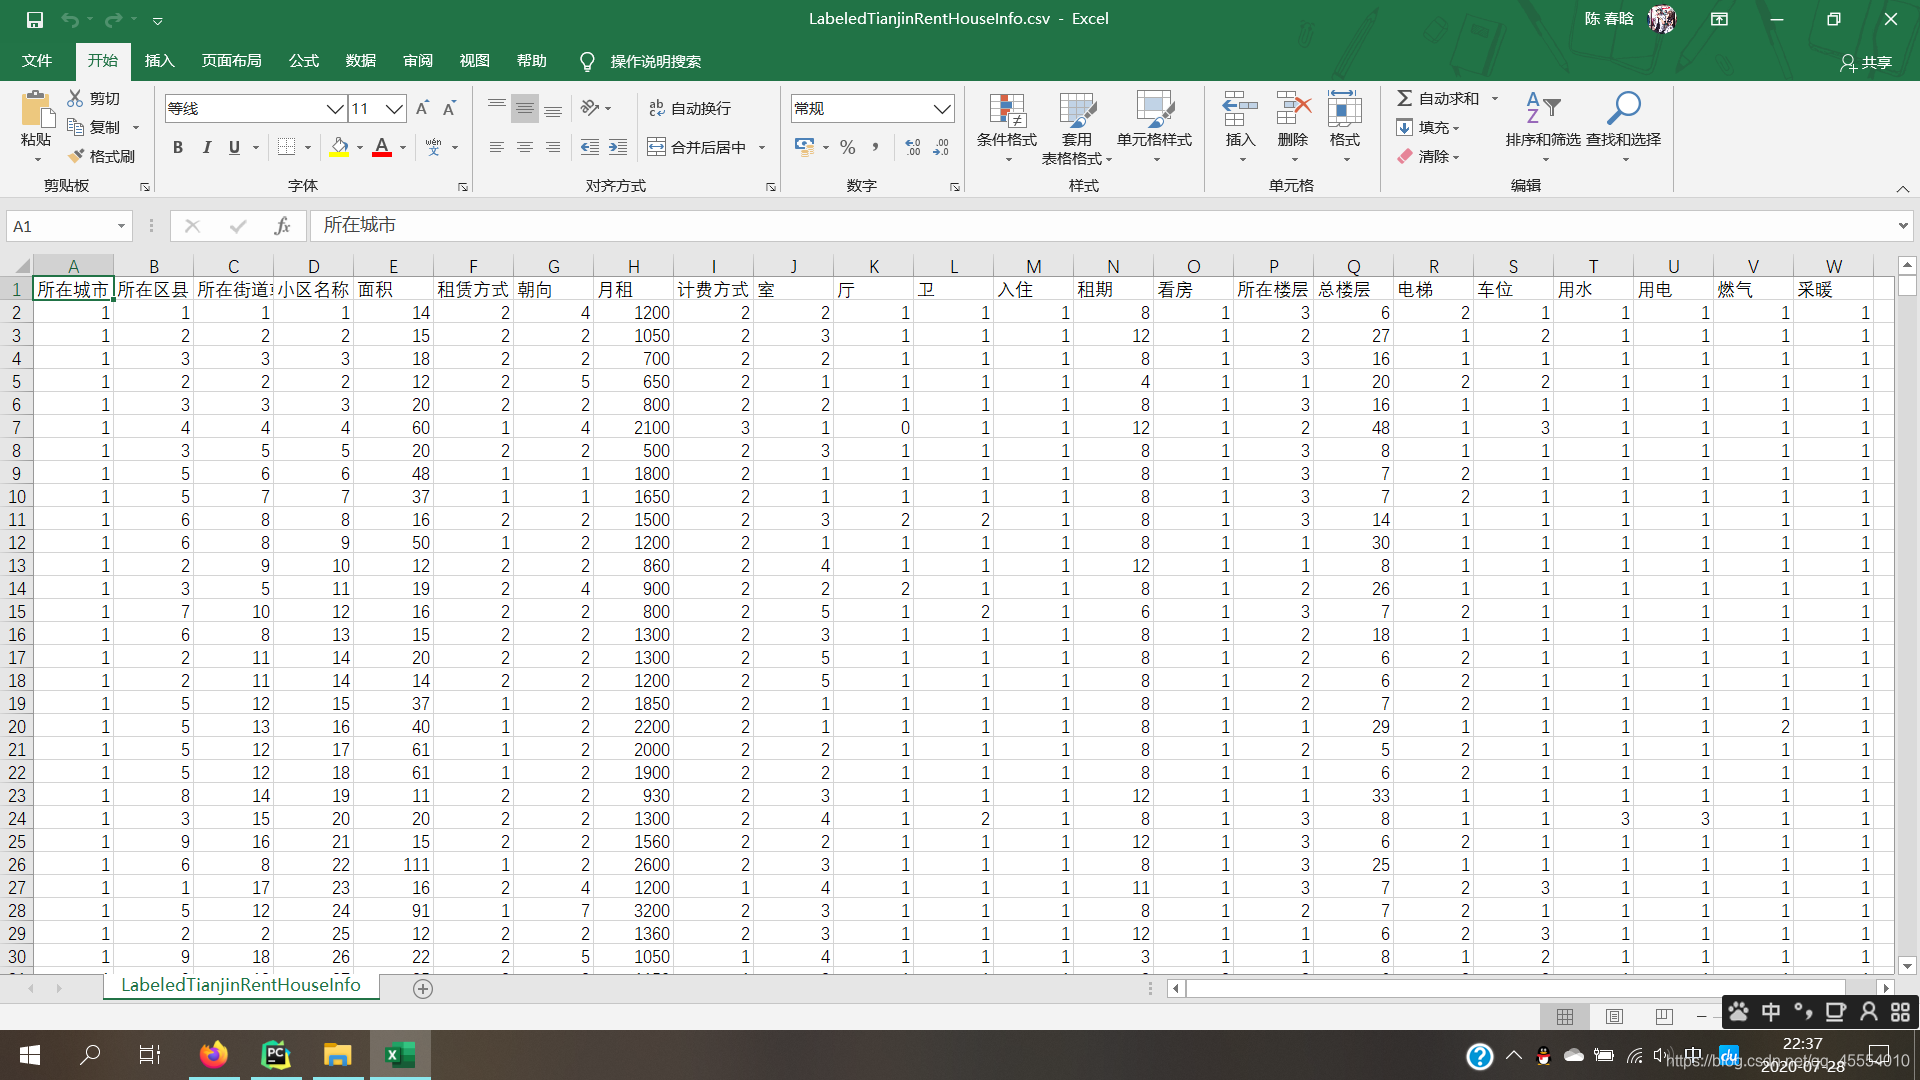The image size is (1920, 1080).
Task: Switch to the Insert ribbon tab
Action: 159,61
